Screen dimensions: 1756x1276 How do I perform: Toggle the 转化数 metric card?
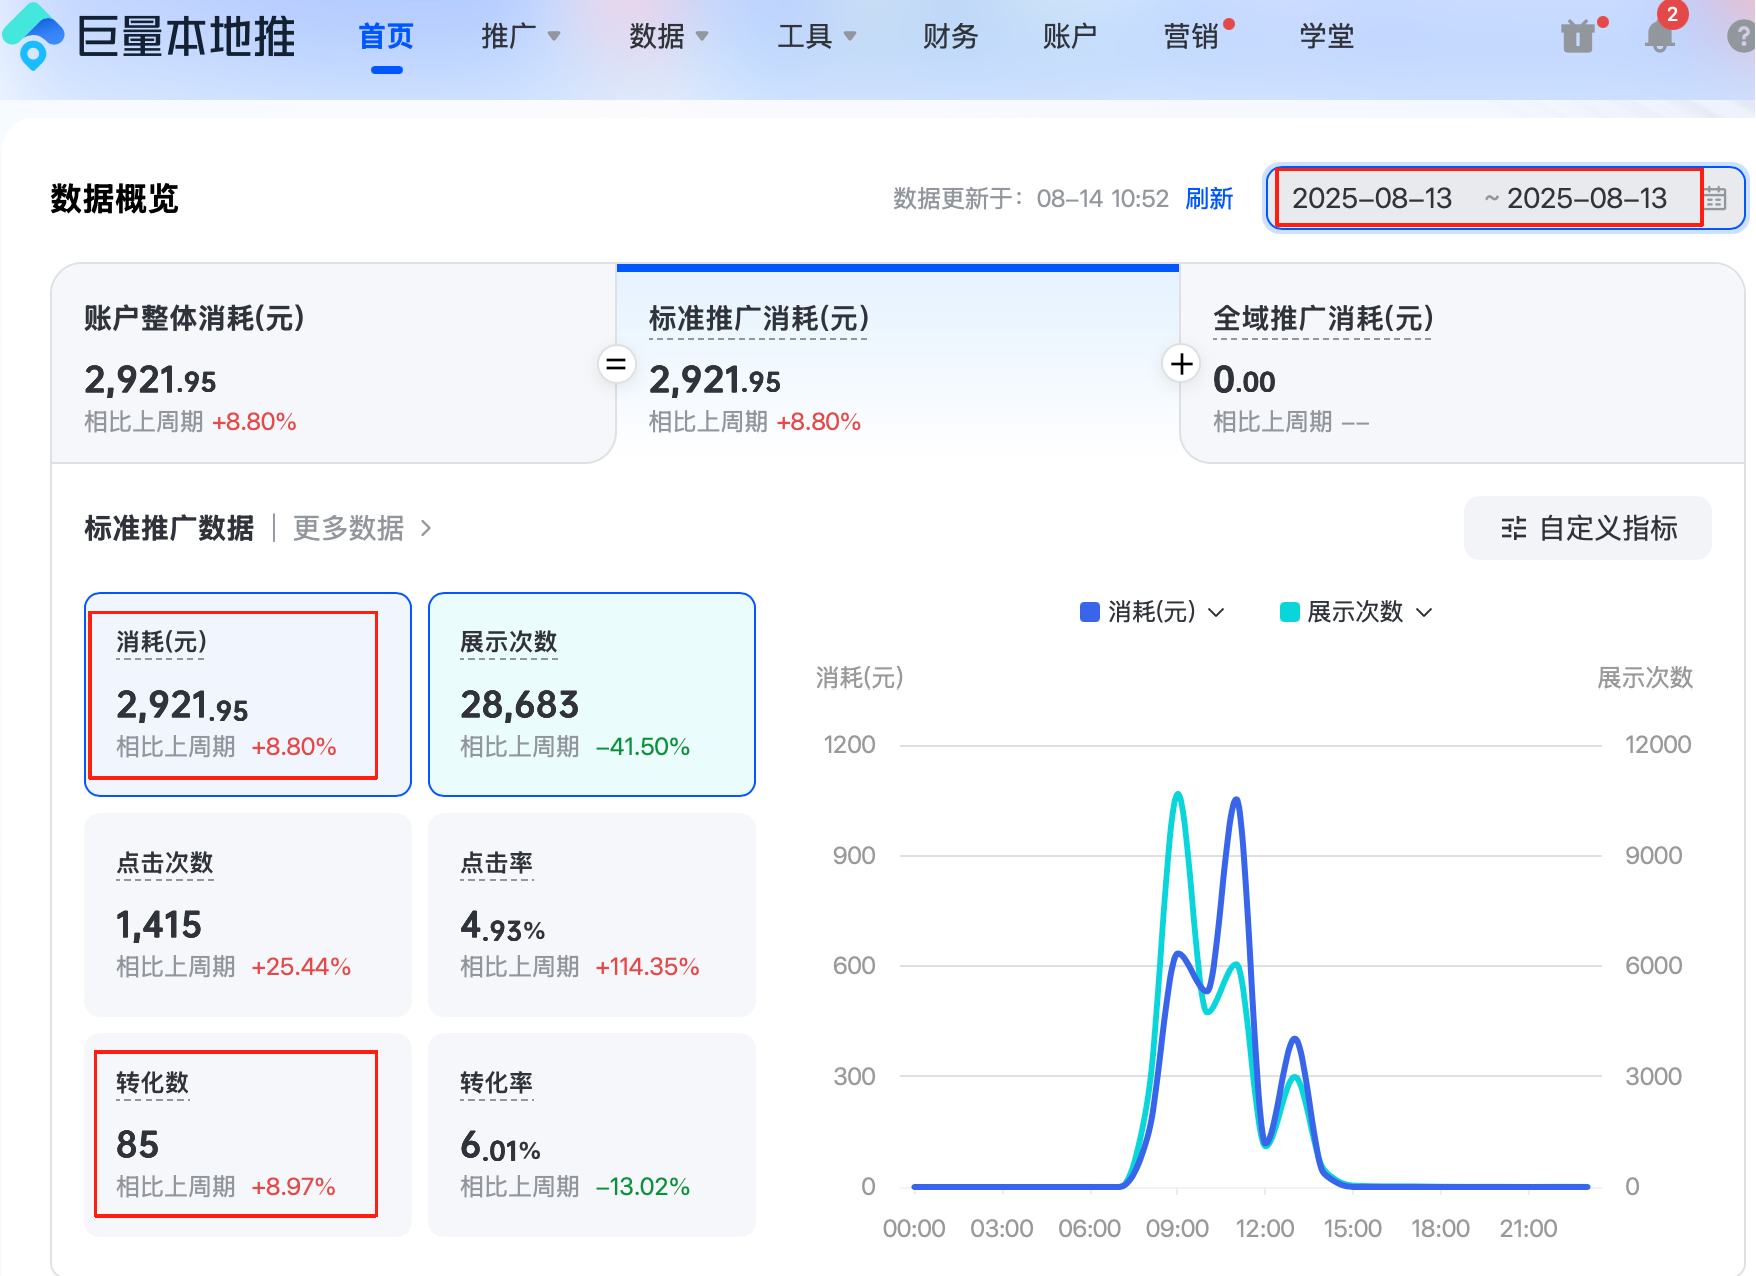248,1135
